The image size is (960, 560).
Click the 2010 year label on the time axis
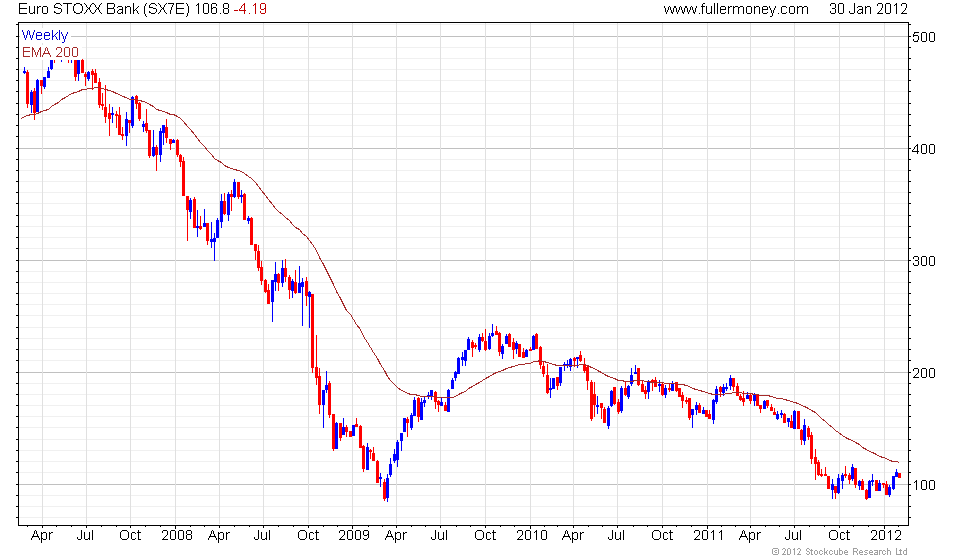[x=531, y=536]
